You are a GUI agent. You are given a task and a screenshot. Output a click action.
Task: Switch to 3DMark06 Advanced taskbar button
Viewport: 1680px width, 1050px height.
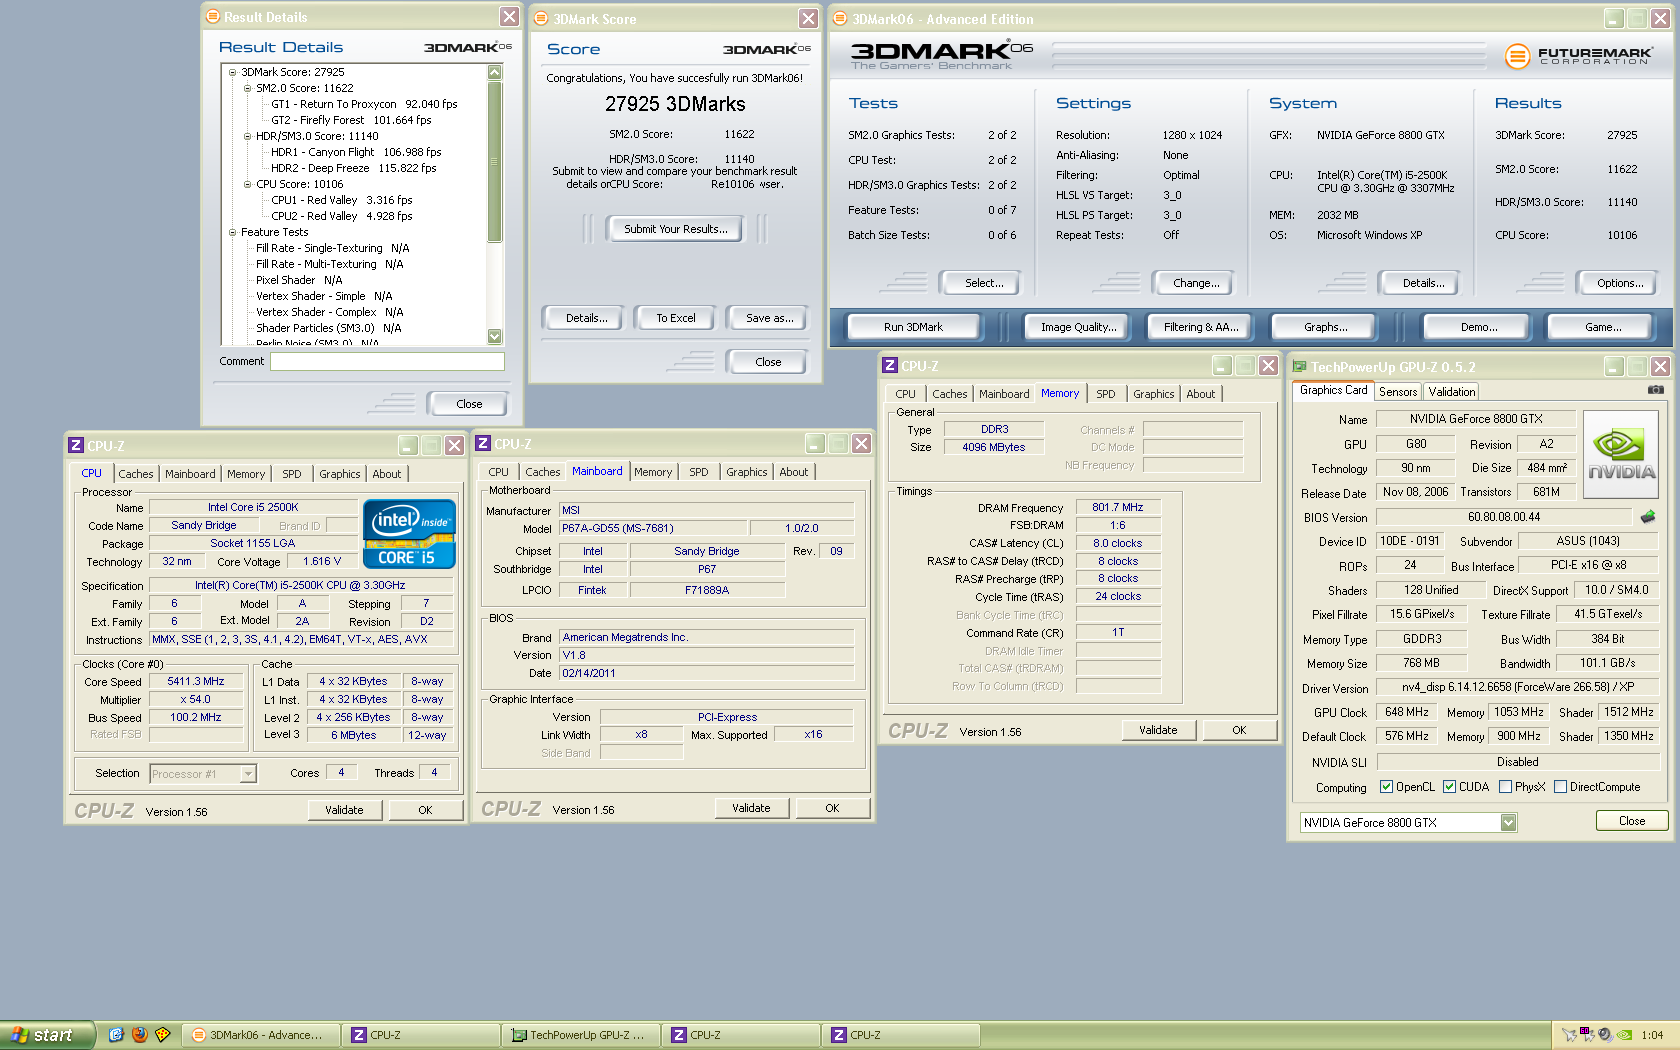coord(261,1035)
